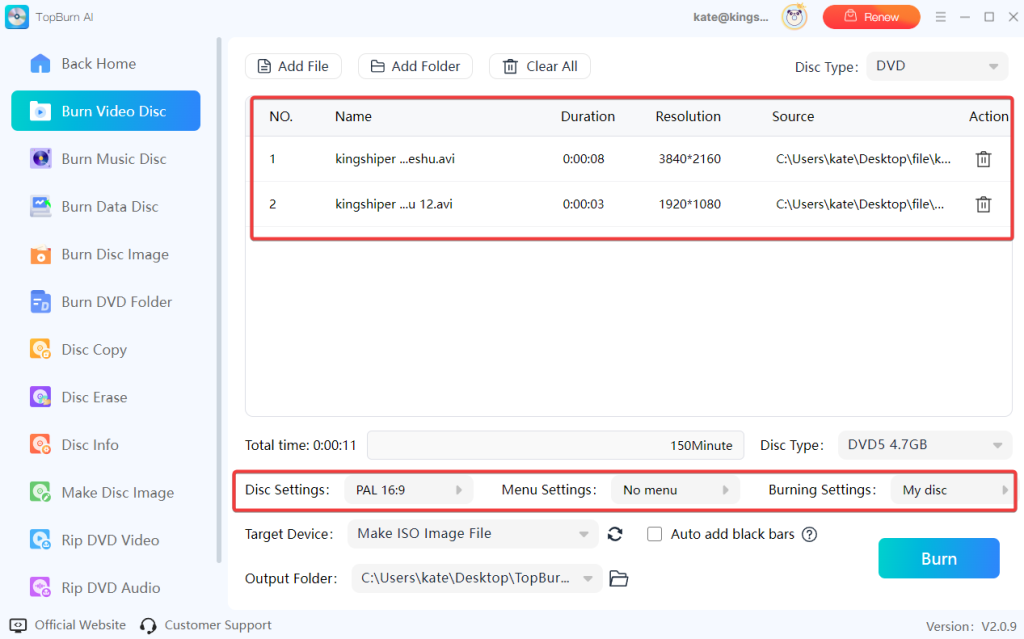The width and height of the screenshot is (1024, 639).
Task: Remove the second video with the trash icon
Action: coord(983,204)
